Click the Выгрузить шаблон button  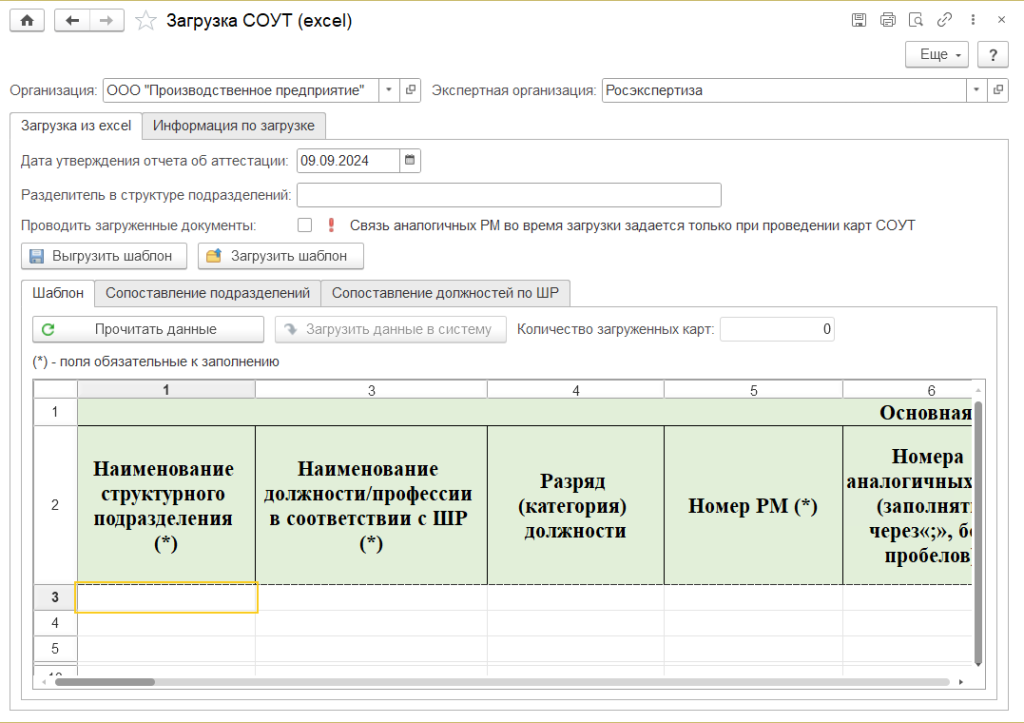[x=104, y=256]
